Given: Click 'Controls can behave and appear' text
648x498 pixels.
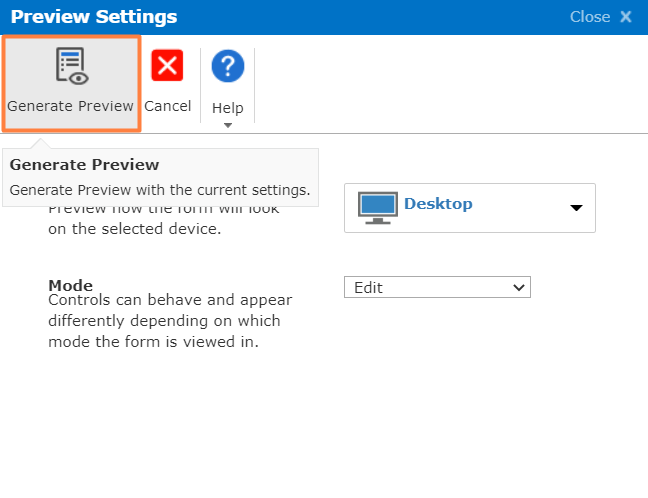Looking at the screenshot, I should (x=170, y=300).
